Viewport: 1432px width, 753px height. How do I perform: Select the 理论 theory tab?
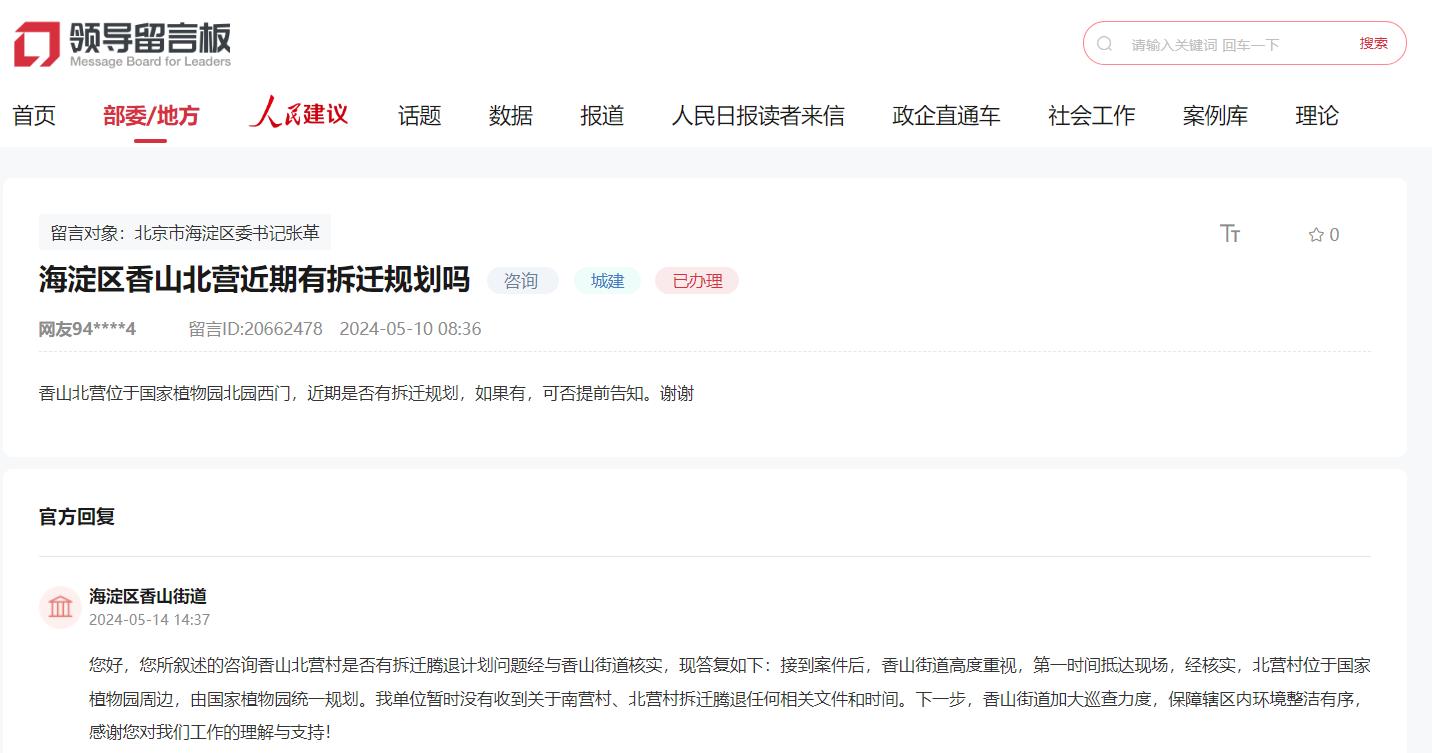(x=1317, y=116)
